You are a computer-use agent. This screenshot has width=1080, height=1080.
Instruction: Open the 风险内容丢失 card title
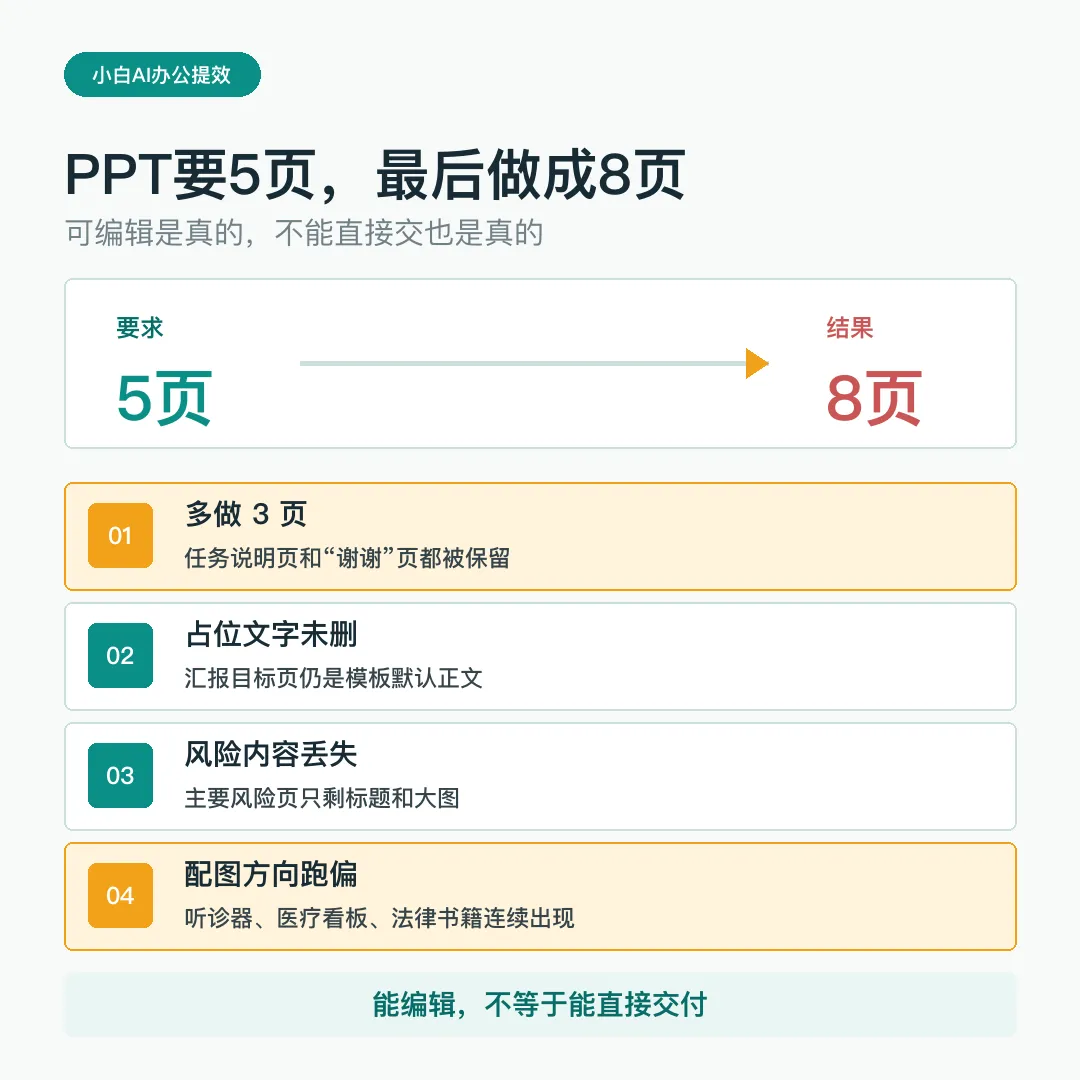coord(271,754)
